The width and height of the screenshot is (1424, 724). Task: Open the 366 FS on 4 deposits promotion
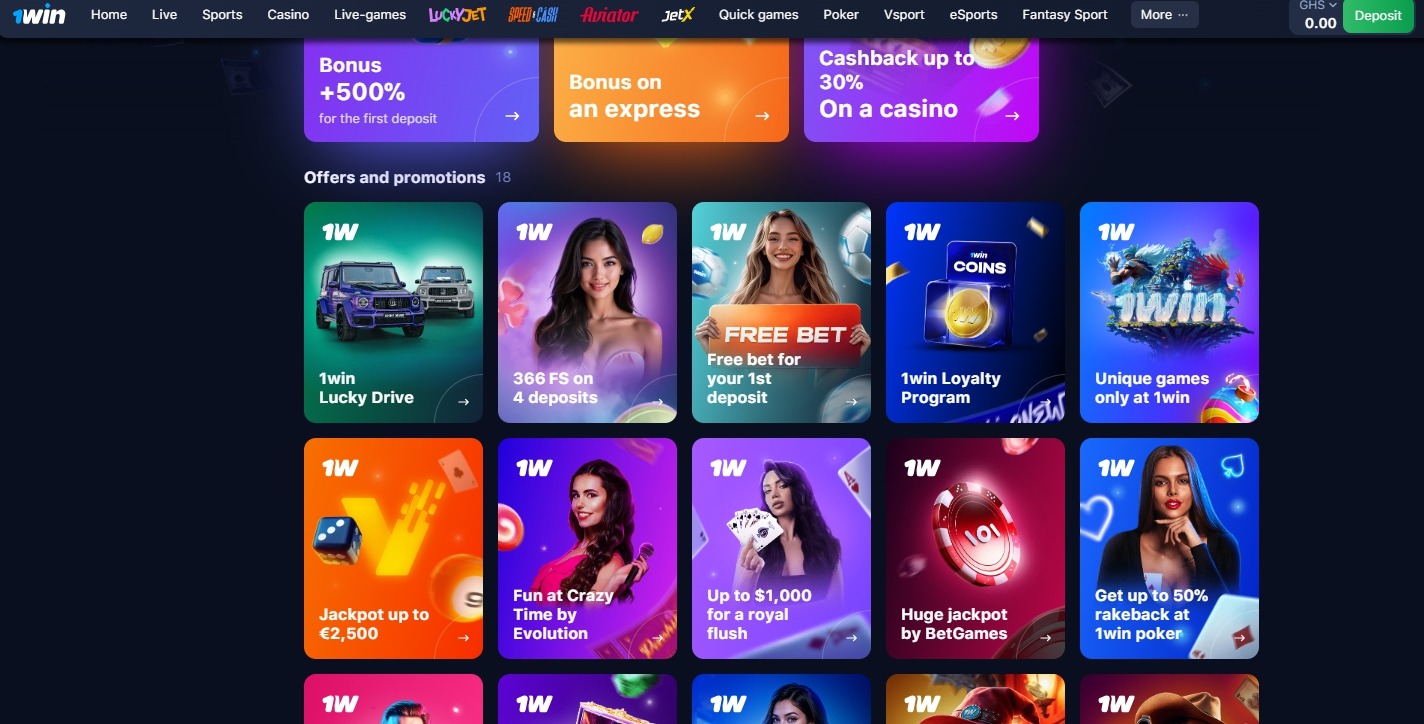[x=587, y=313]
